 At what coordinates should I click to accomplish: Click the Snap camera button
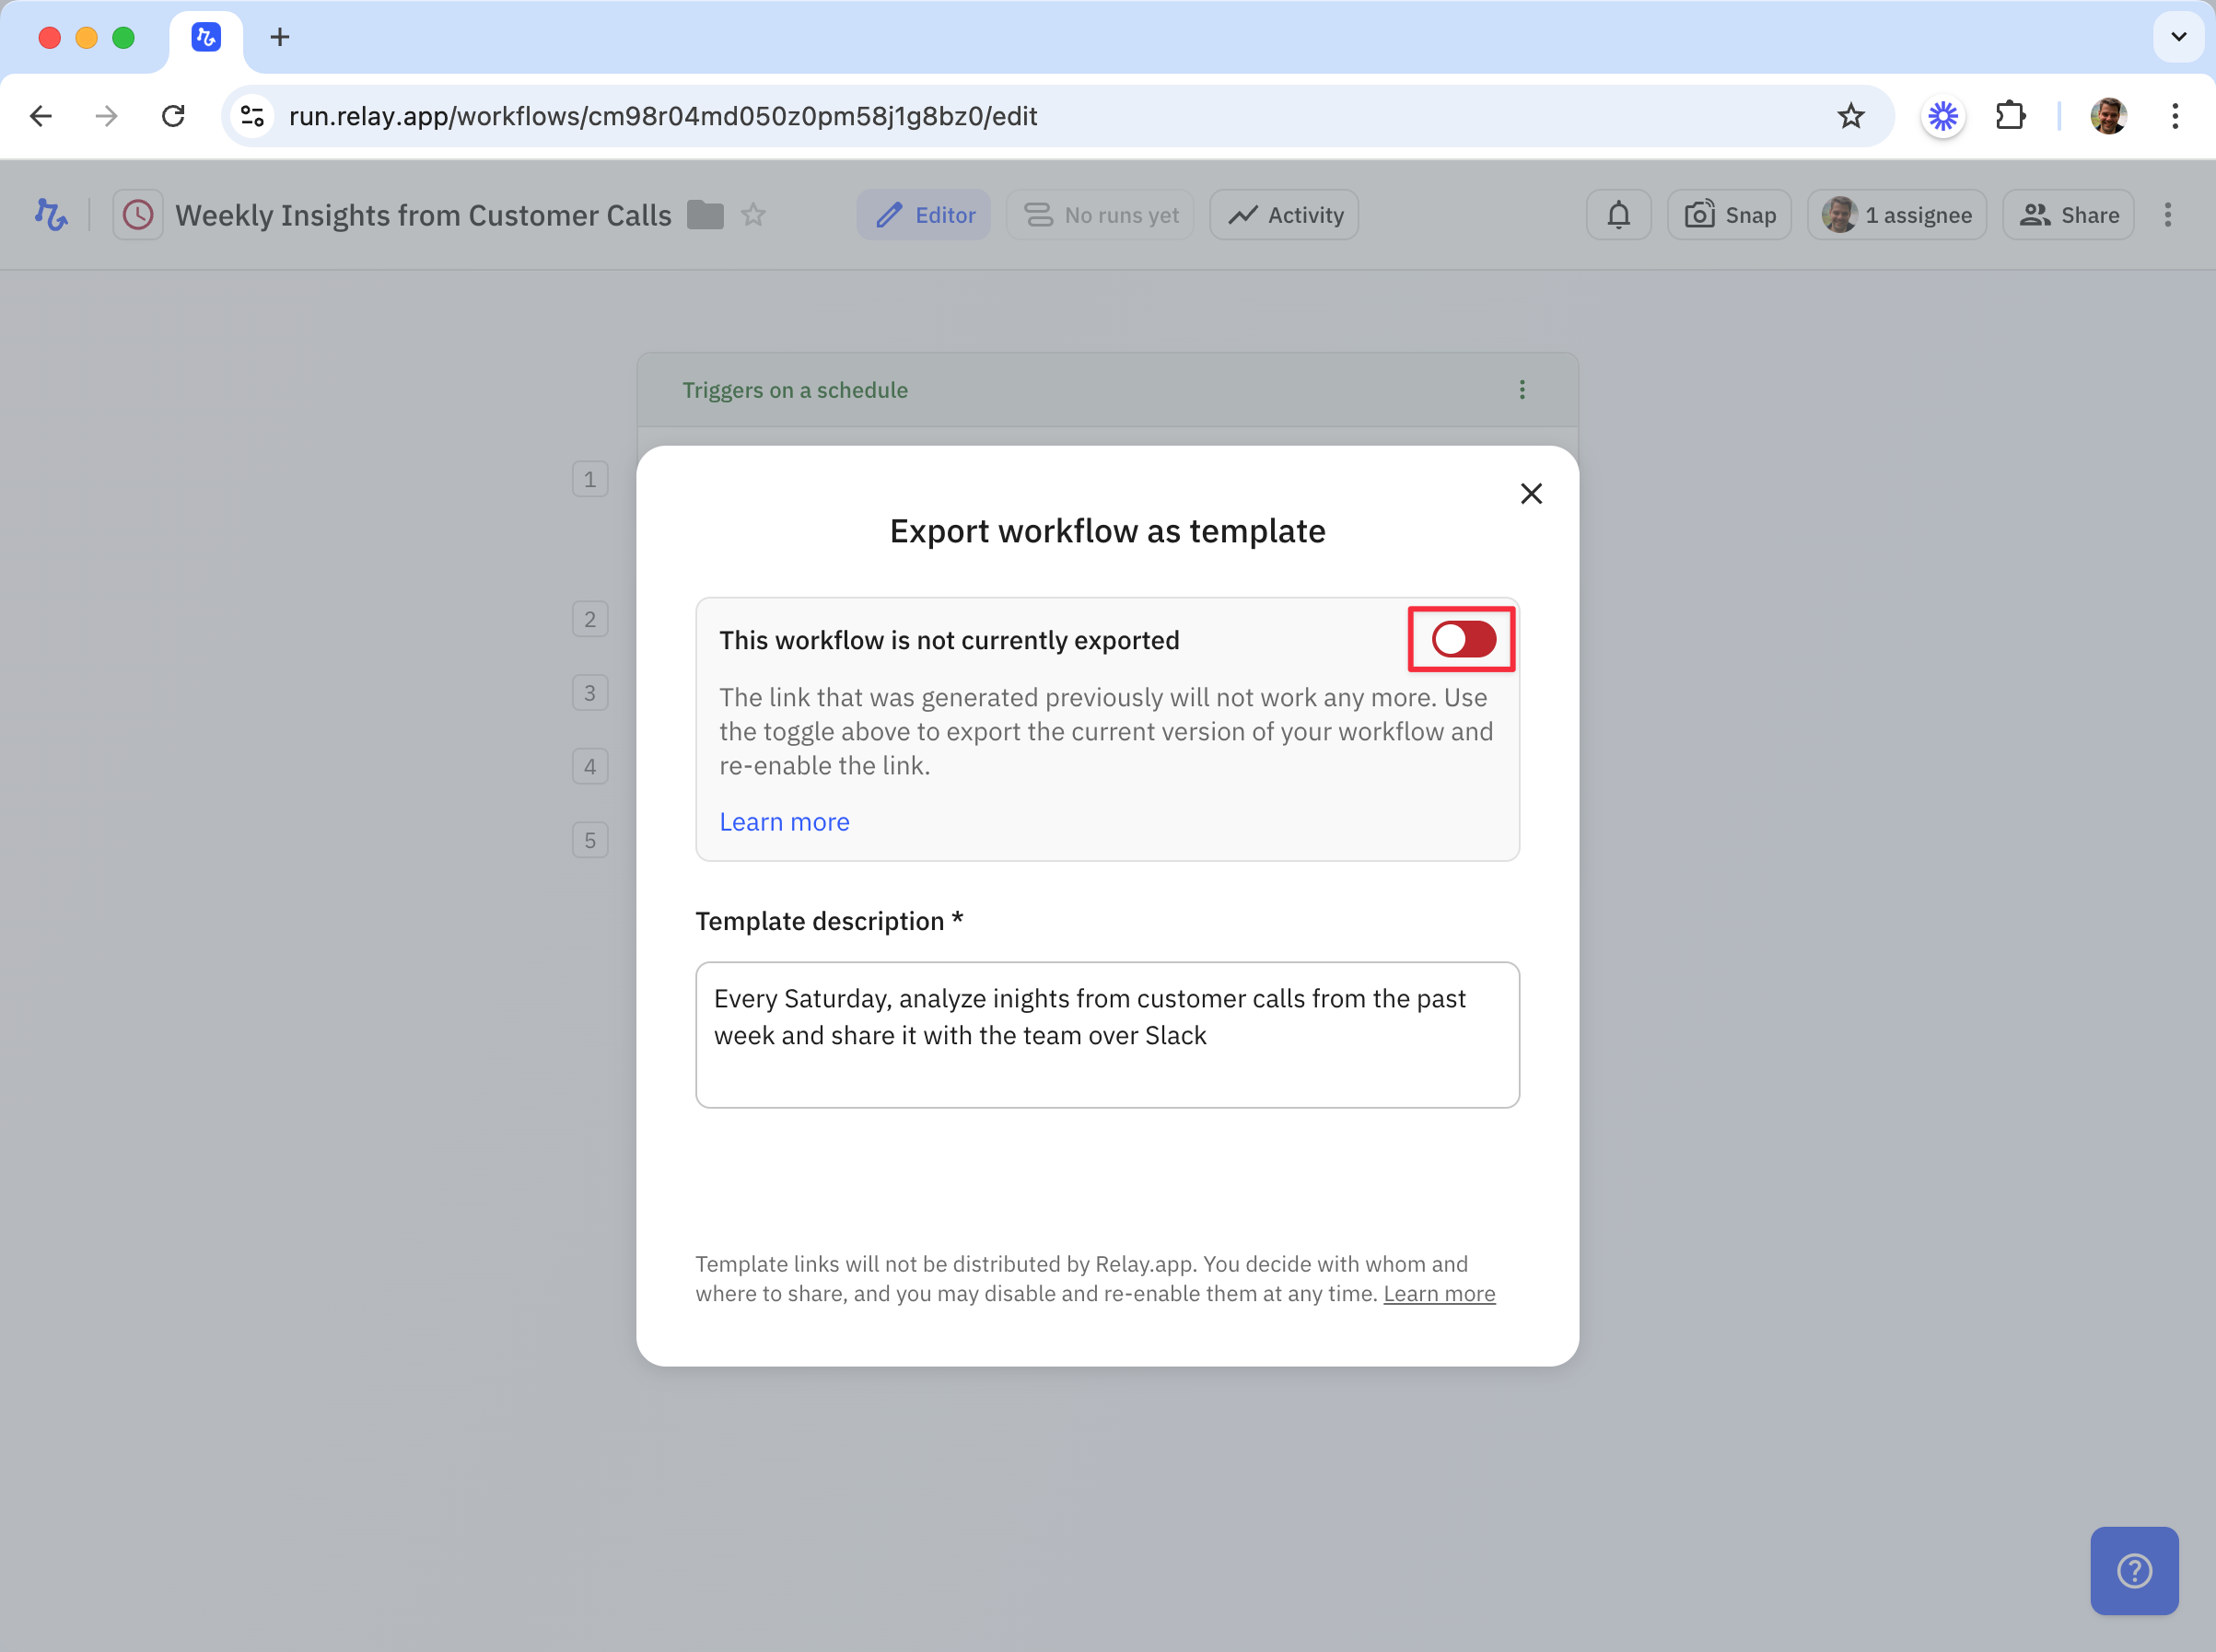tap(1729, 215)
